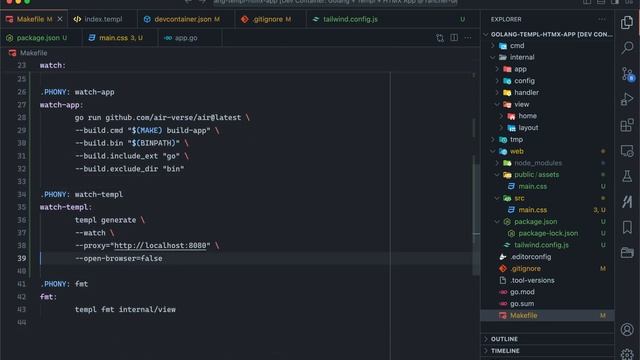Open the Search view icon

point(627,48)
